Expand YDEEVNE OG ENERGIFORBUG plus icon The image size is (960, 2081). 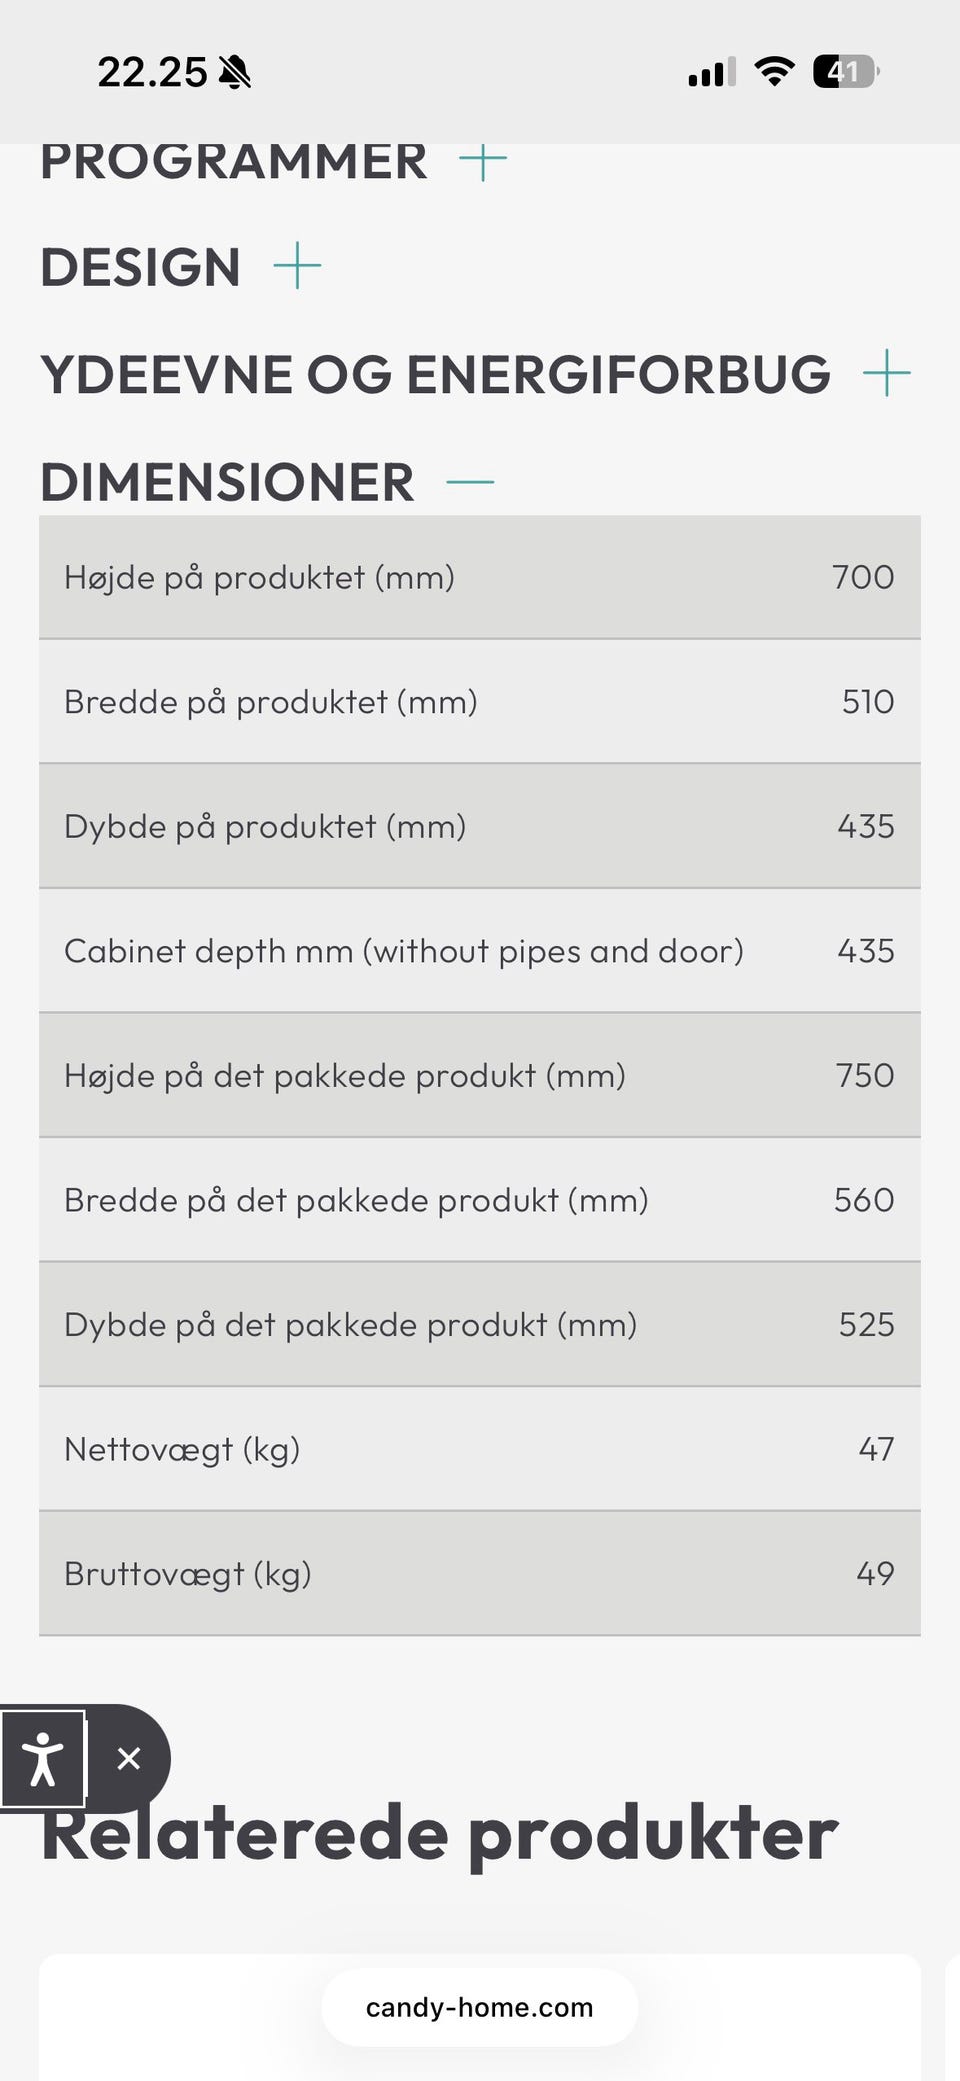tap(886, 373)
